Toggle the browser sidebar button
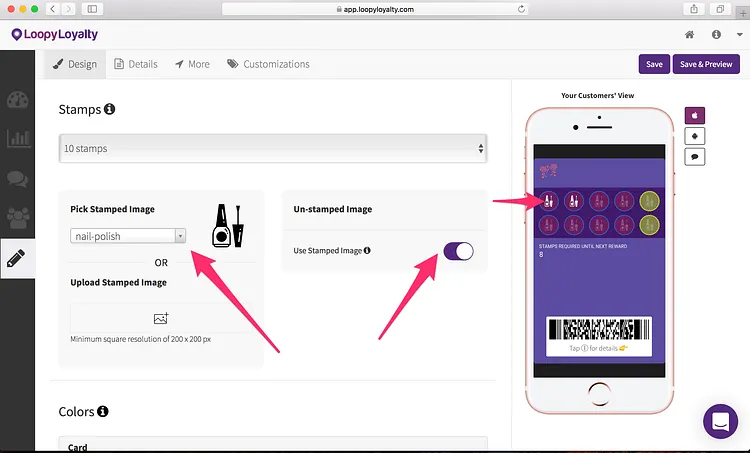 [x=92, y=9]
